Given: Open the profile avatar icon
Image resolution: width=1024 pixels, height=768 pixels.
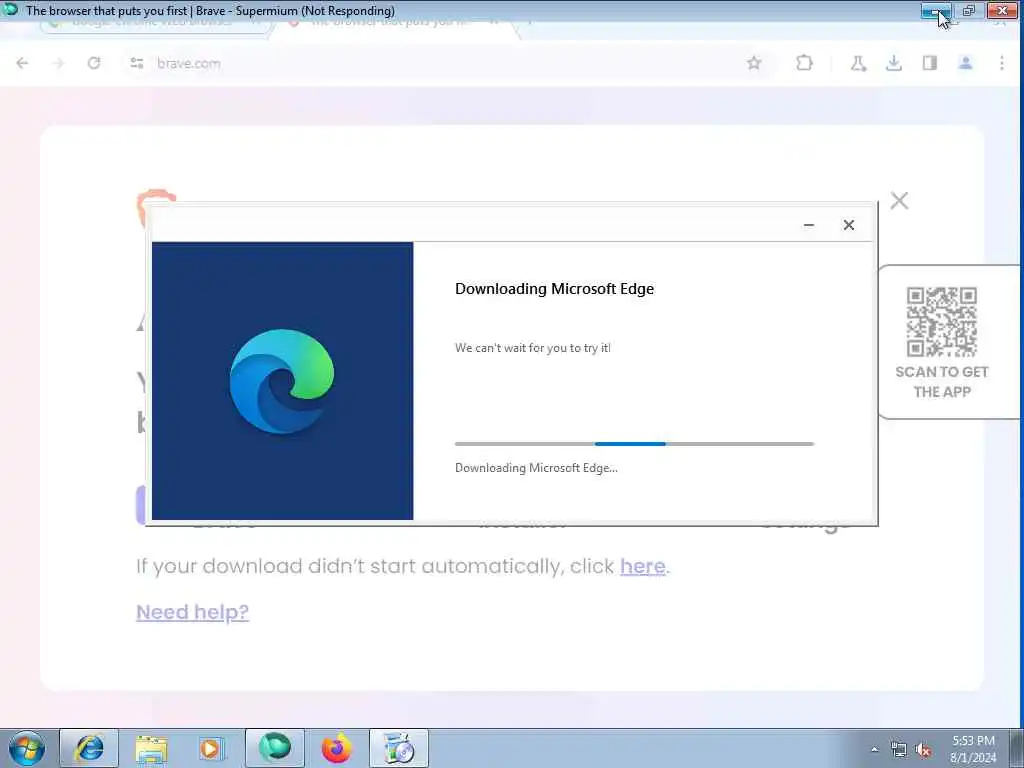Looking at the screenshot, I should [966, 63].
